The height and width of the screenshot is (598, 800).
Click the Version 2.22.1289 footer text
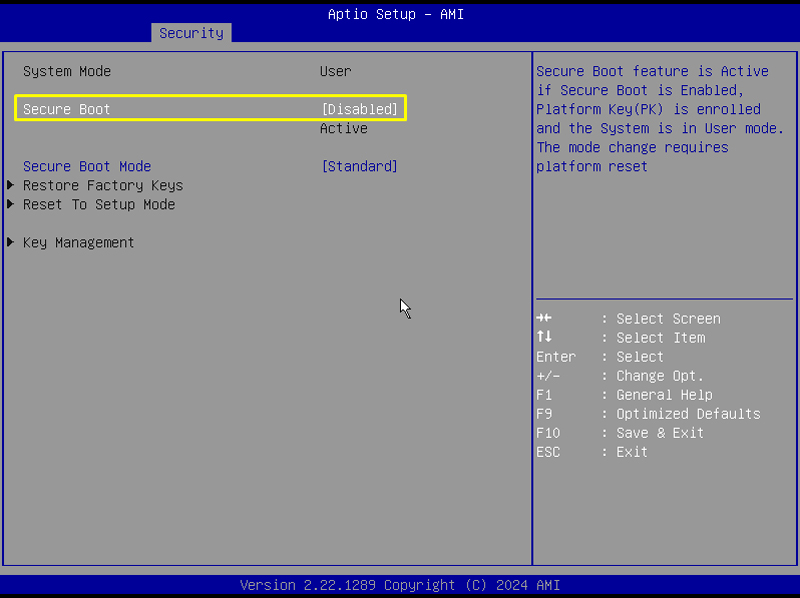[400, 585]
